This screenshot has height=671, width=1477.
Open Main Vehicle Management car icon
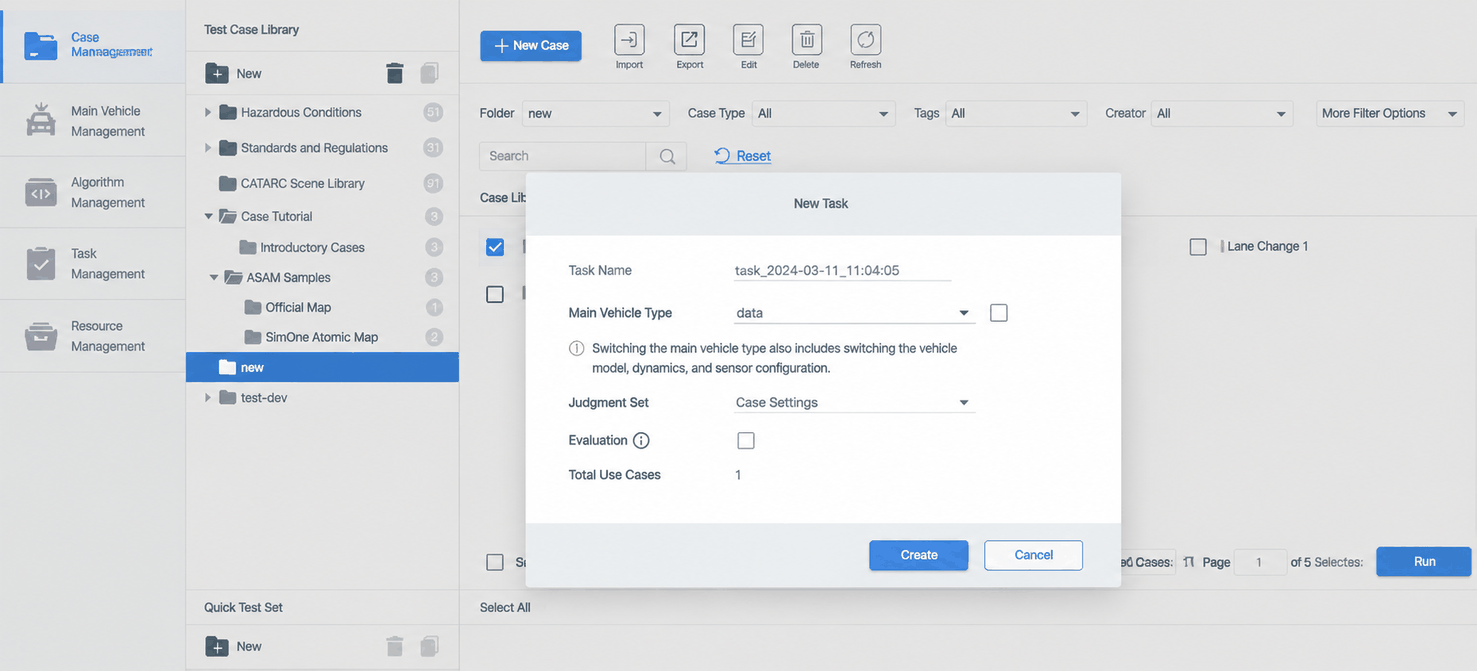[41, 120]
